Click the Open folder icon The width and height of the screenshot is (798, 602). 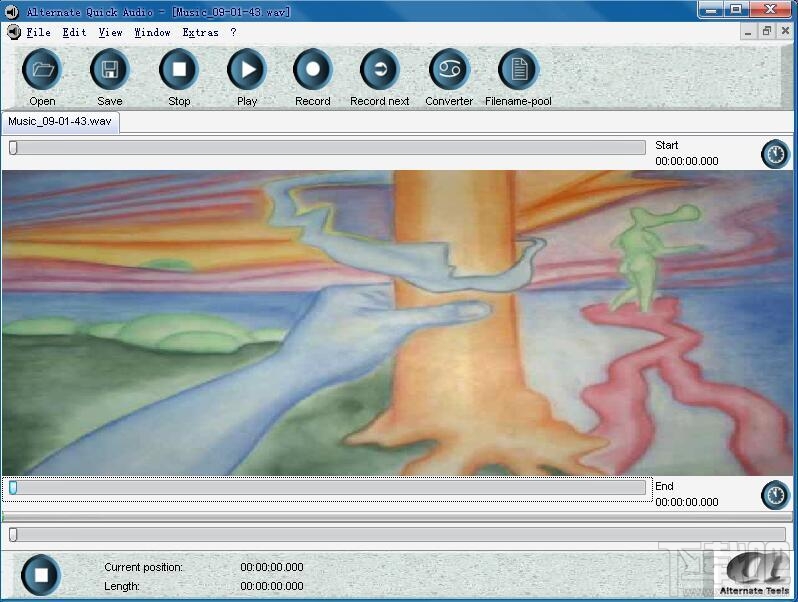click(x=42, y=70)
